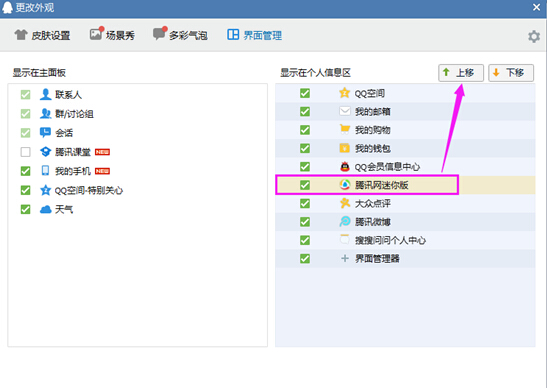Image resolution: width=547 pixels, height=390 pixels.
Task: Click the QQ penguin logo in title bar
Action: tap(7, 7)
